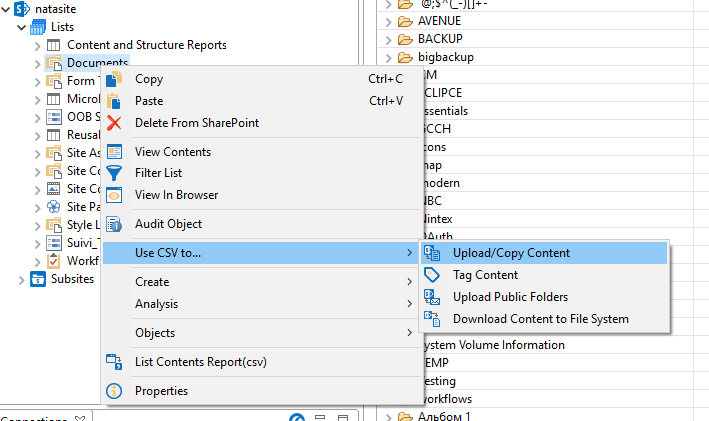Click the Copy icon in context menu
Viewport: 709px width, 421px height.
click(x=114, y=79)
